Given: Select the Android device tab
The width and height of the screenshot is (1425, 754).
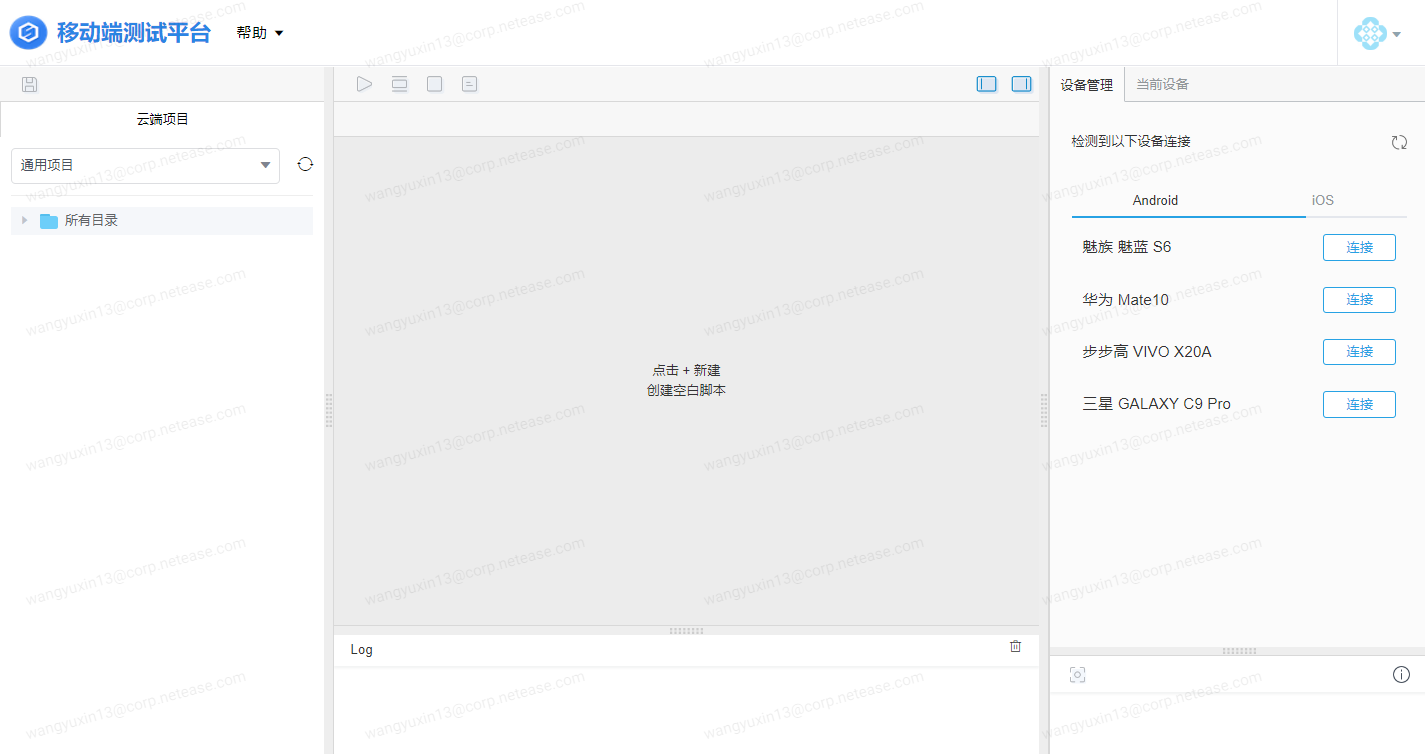Looking at the screenshot, I should [1155, 200].
